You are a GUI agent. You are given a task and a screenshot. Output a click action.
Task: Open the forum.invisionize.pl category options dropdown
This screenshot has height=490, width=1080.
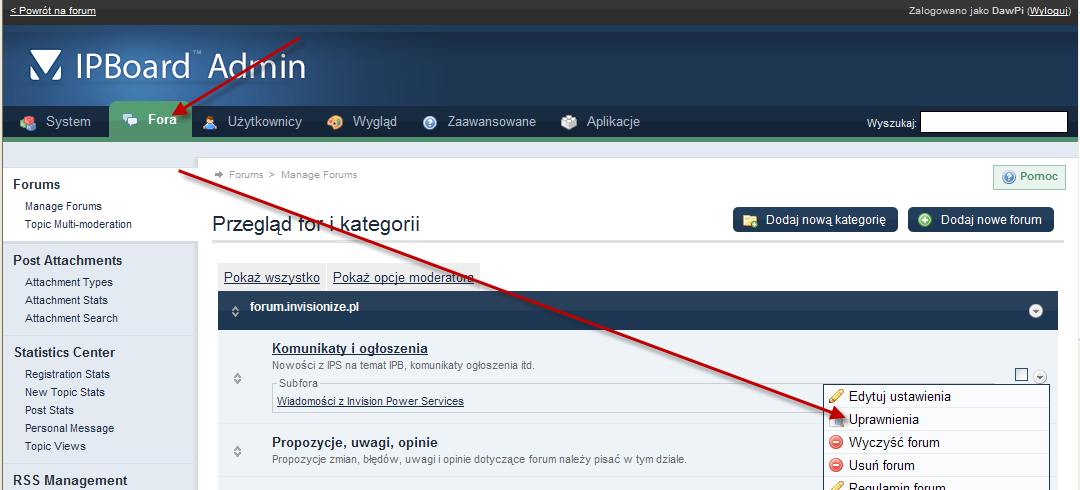tap(1035, 312)
